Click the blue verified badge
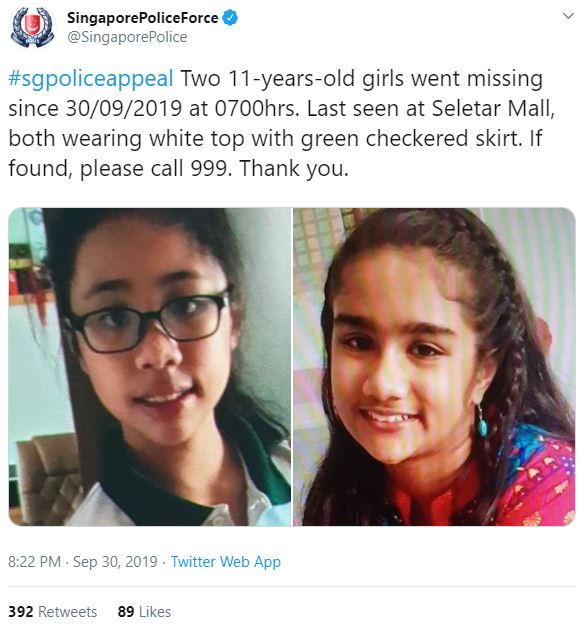 click(x=231, y=18)
